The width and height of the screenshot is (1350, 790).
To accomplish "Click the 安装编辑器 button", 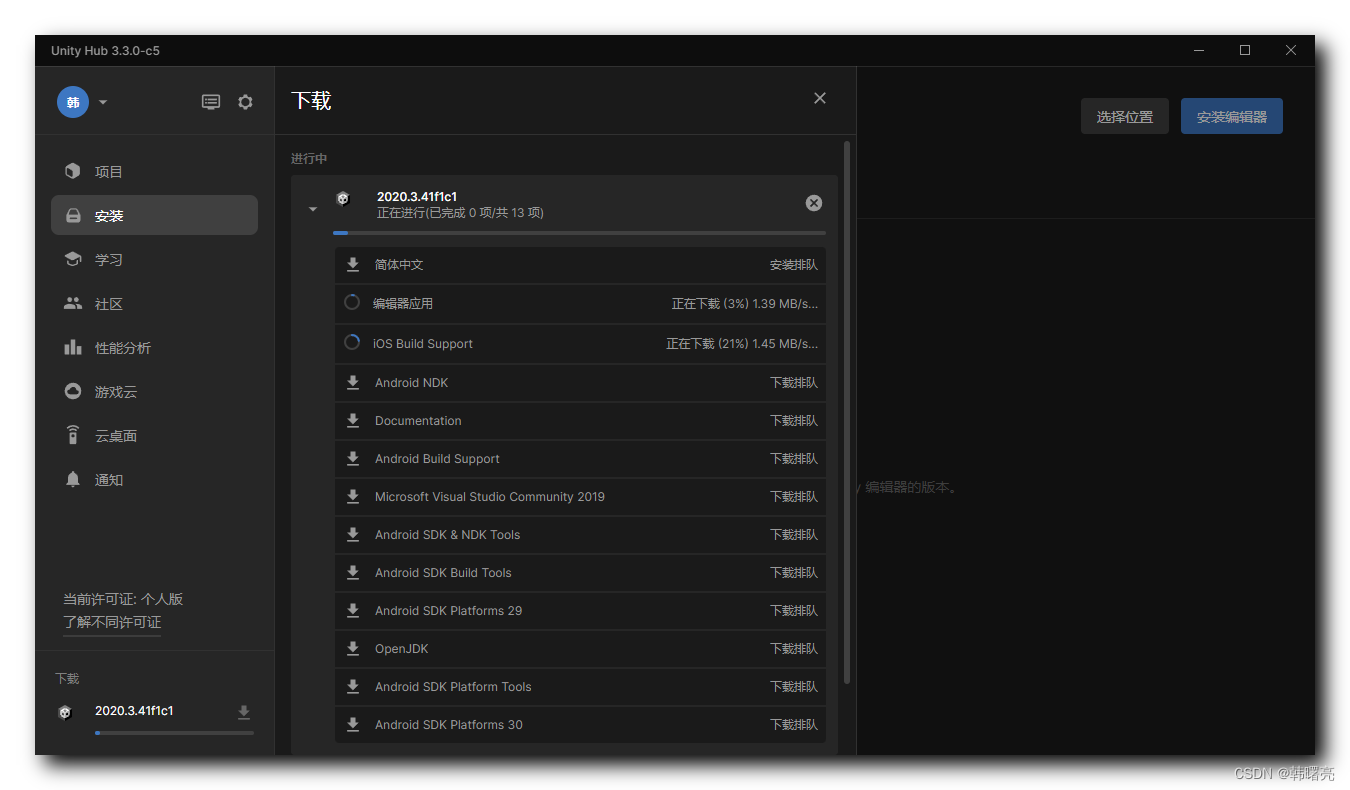I will pyautogui.click(x=1232, y=116).
